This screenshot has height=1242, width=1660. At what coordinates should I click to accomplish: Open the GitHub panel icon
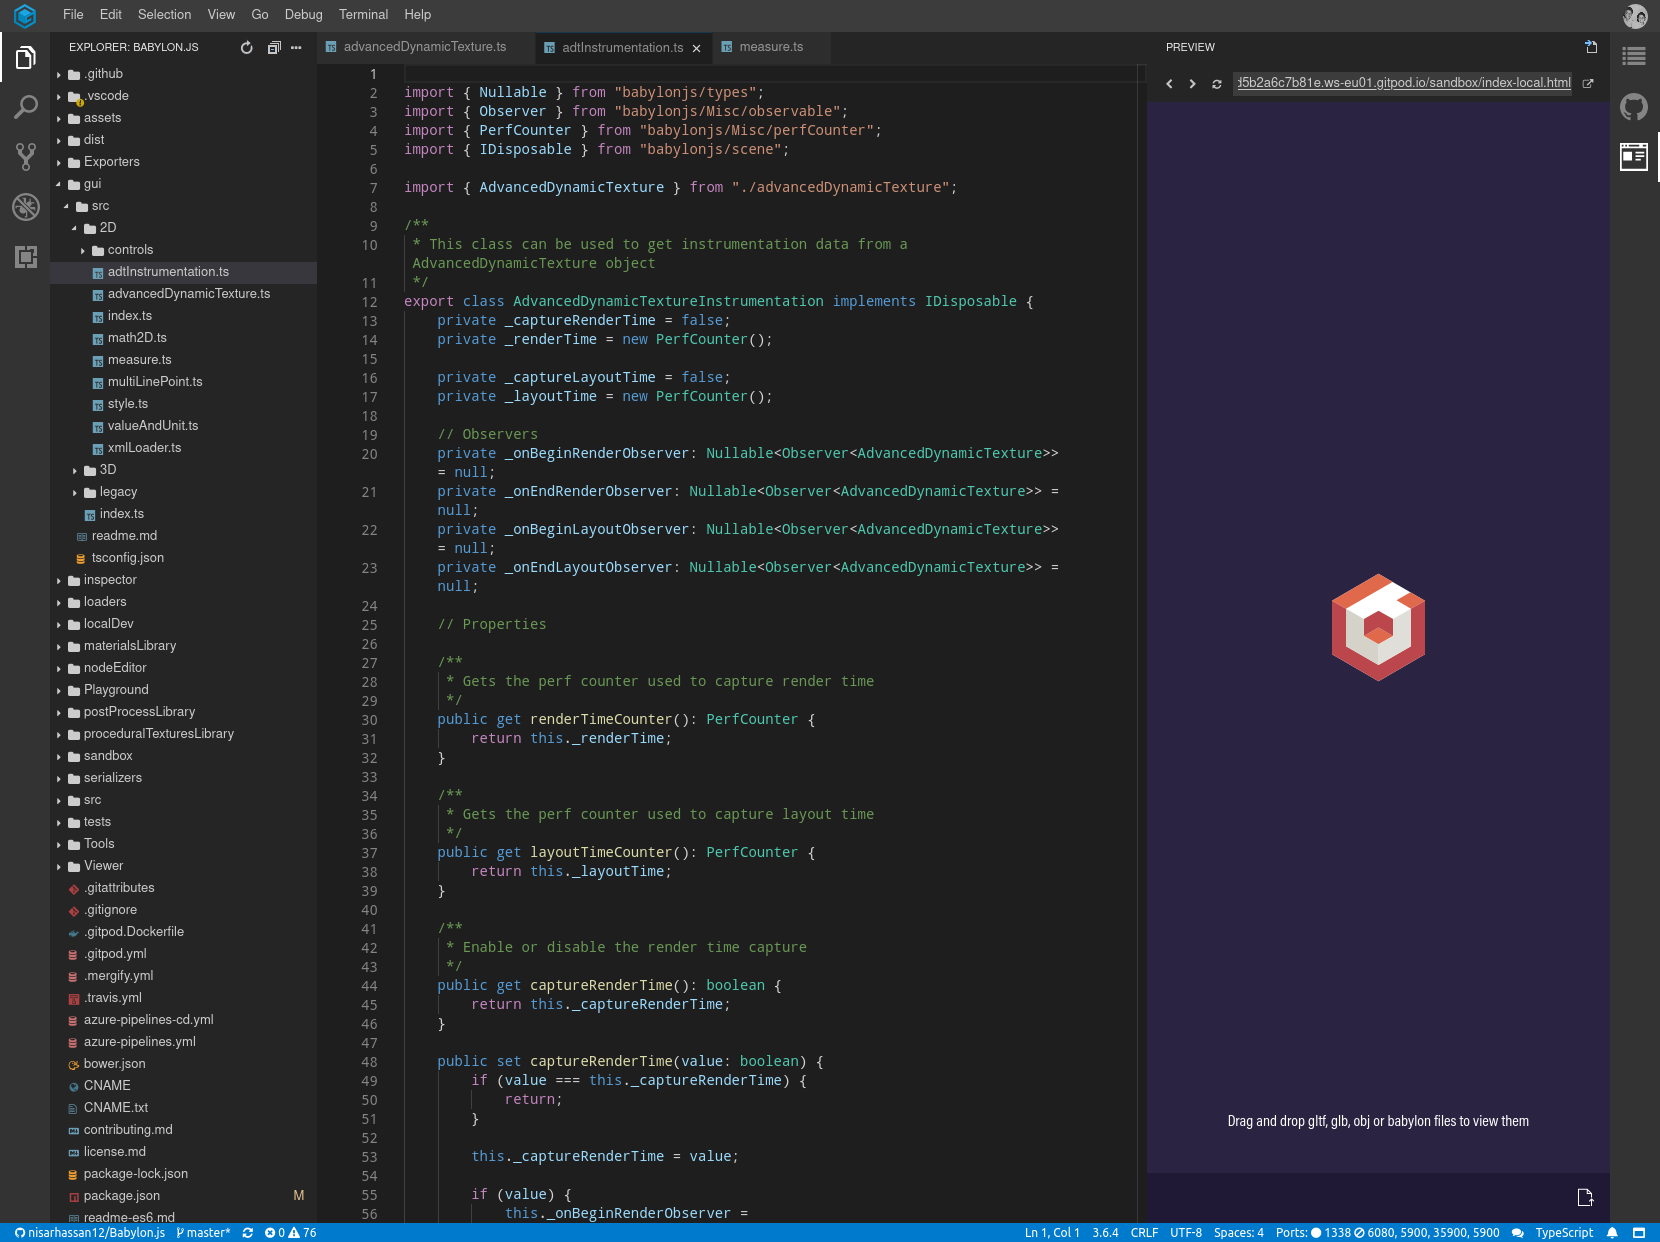click(1634, 107)
